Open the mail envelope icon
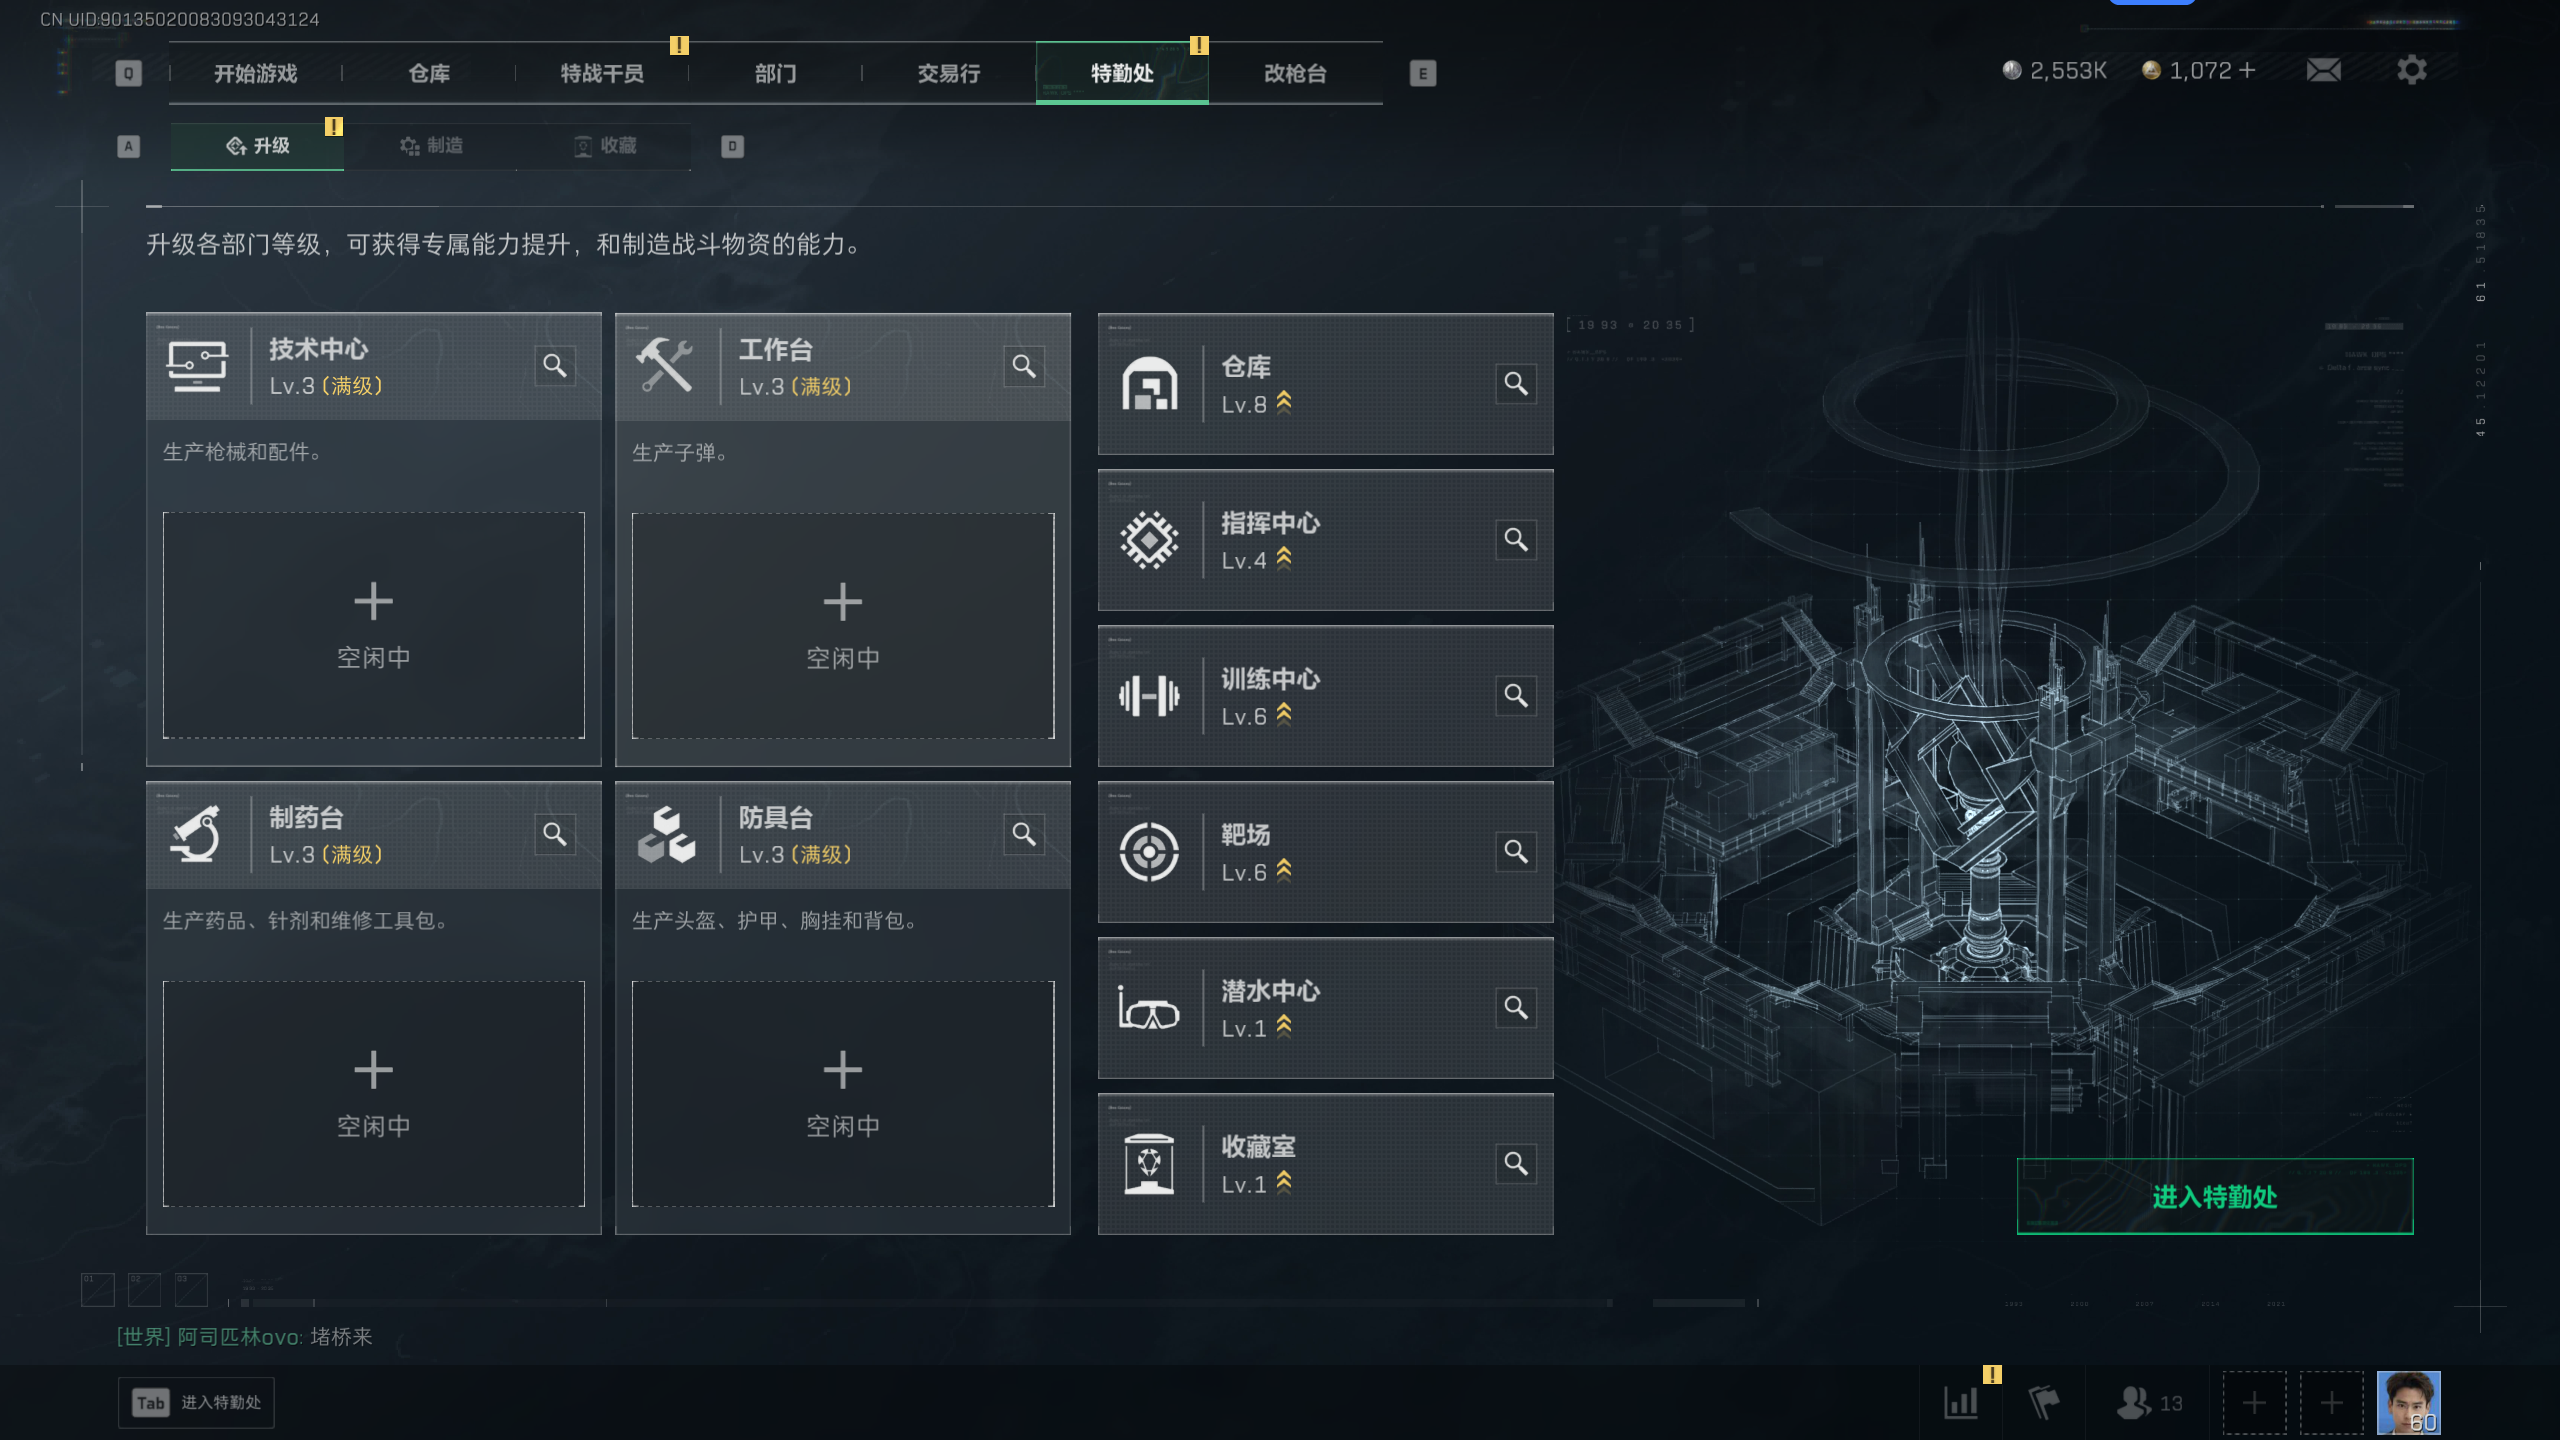2560x1440 pixels. pyautogui.click(x=2323, y=70)
